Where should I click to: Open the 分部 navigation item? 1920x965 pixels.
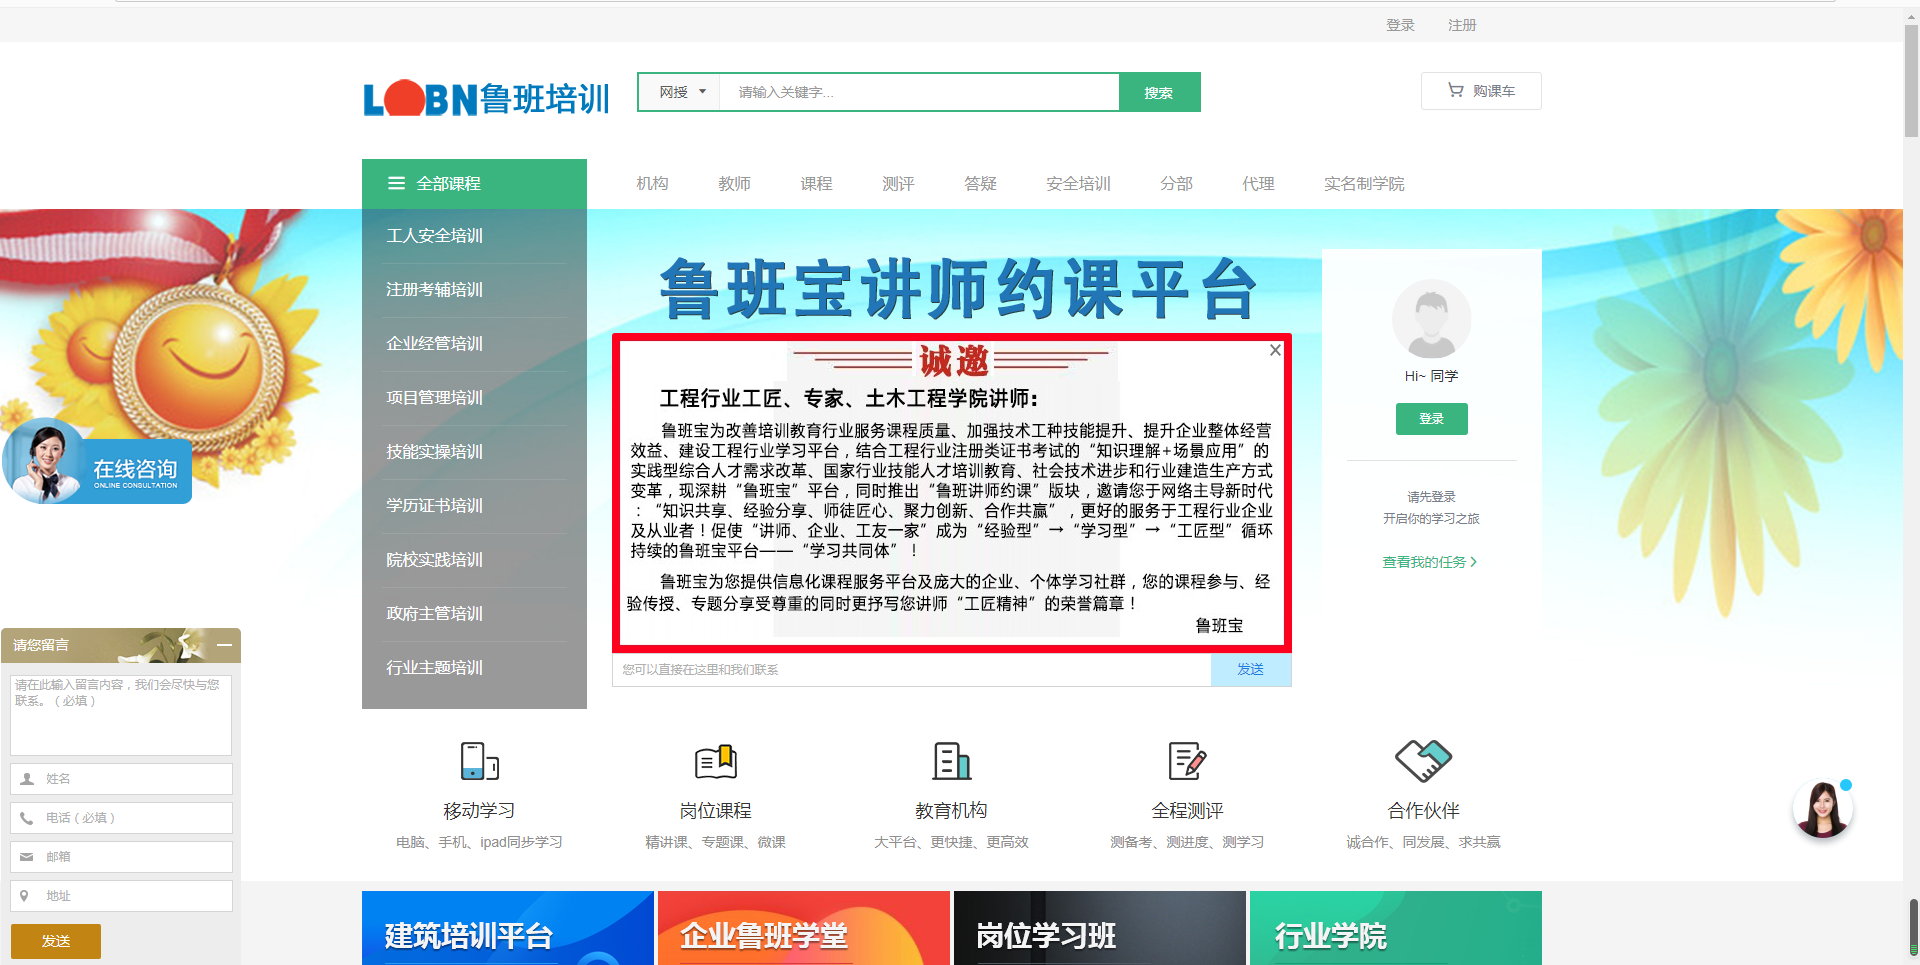(1176, 183)
